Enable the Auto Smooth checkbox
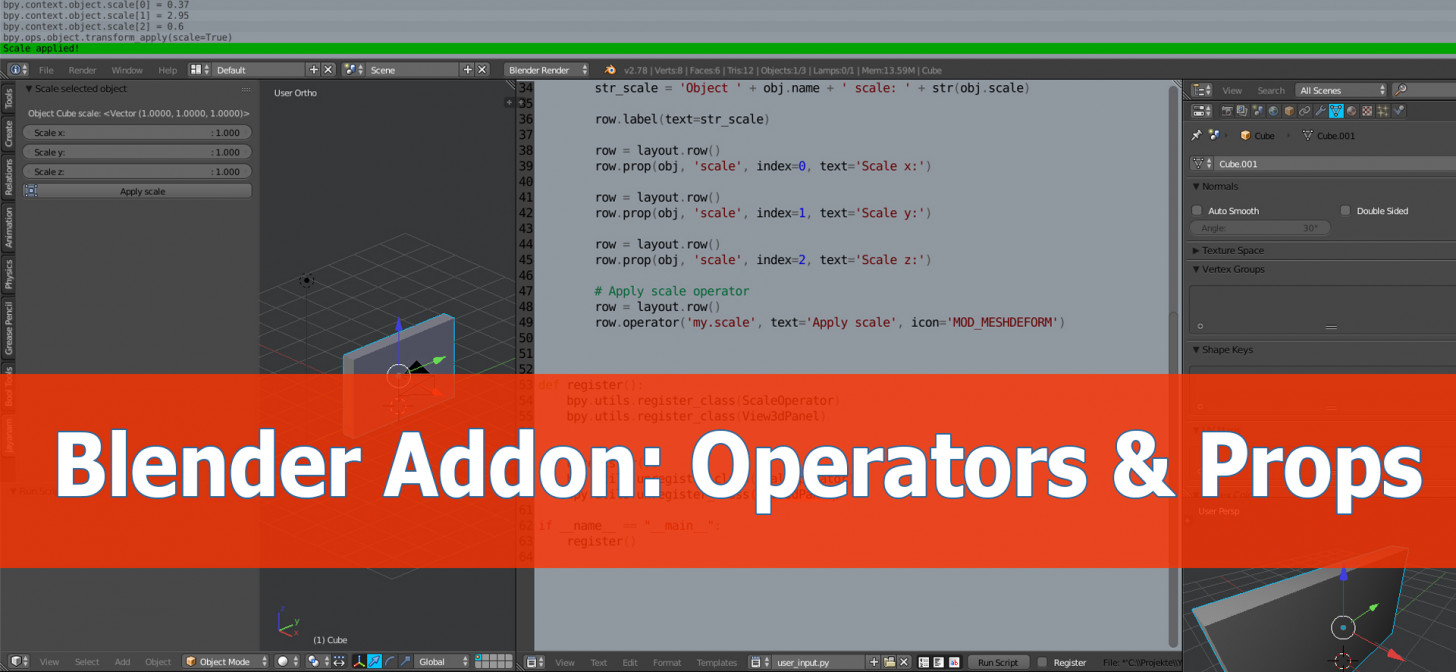Image resolution: width=1456 pixels, height=672 pixels. [1197, 210]
